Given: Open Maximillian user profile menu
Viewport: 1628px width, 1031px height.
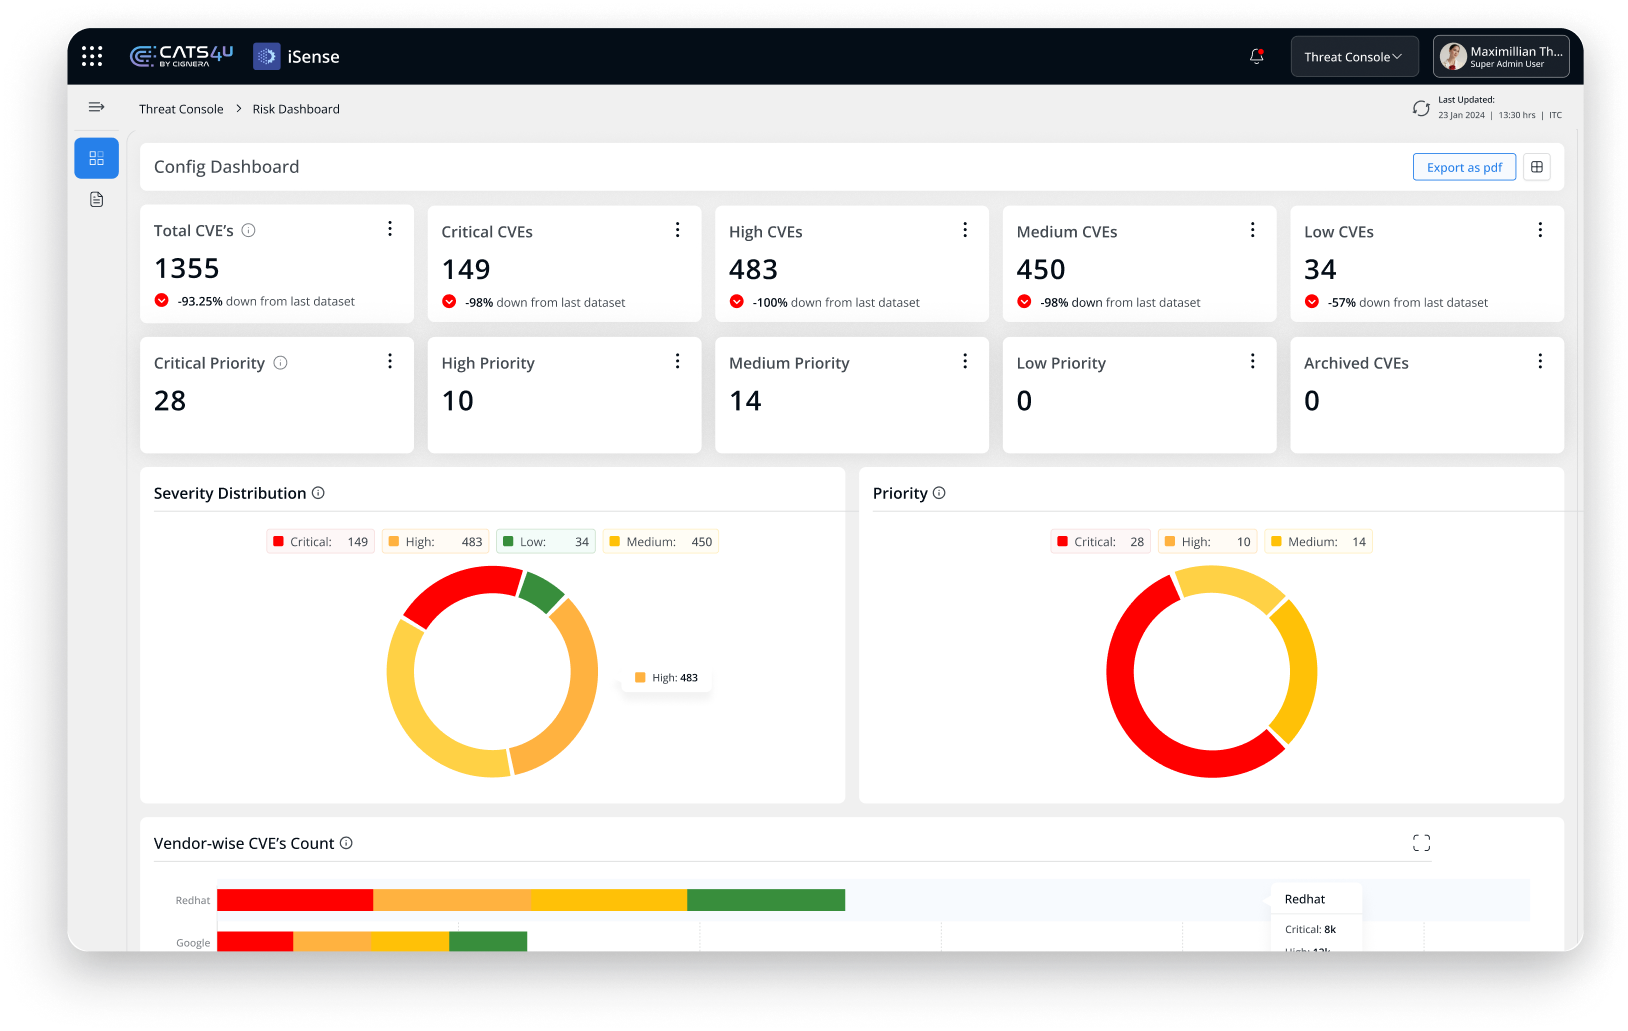Looking at the screenshot, I should [x=1501, y=56].
